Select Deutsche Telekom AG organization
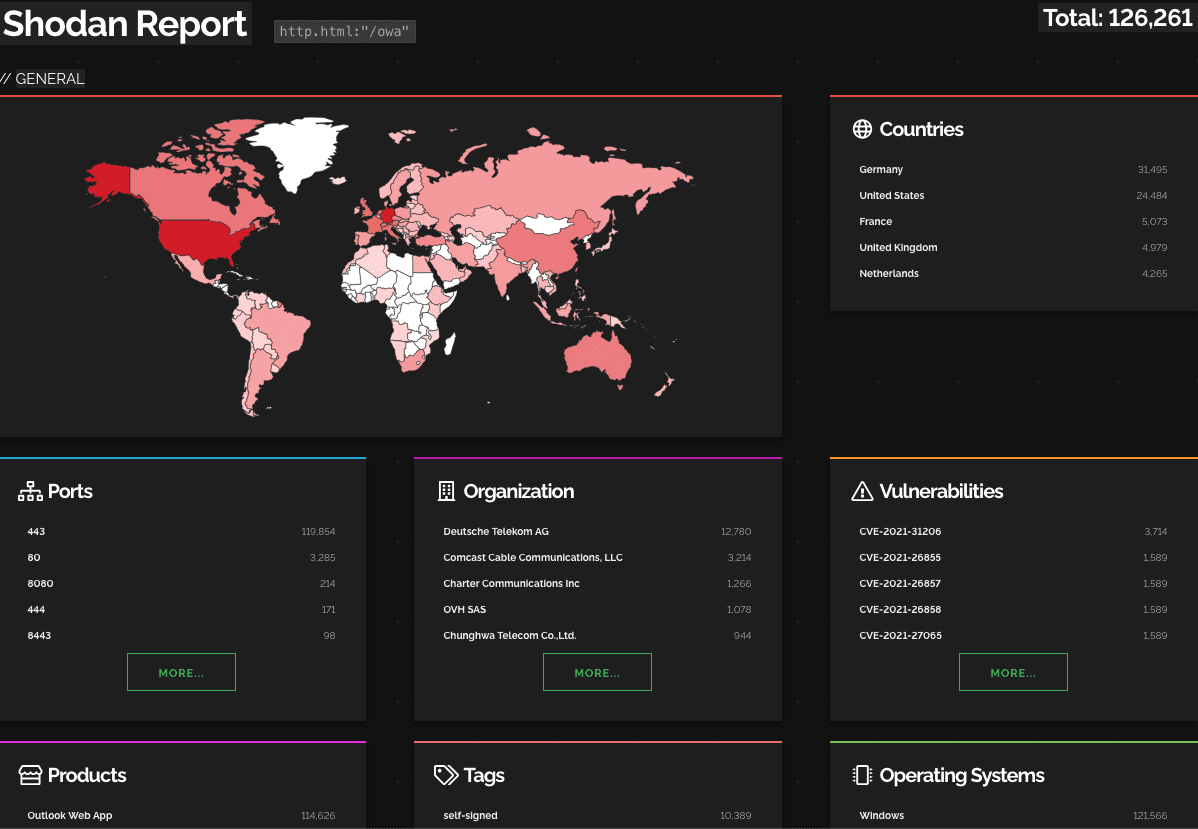The width and height of the screenshot is (1198, 829). [597, 532]
